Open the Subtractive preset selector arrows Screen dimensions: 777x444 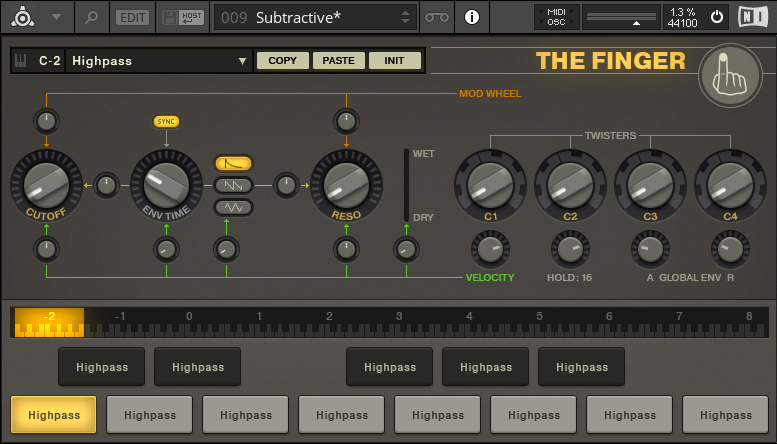(405, 17)
